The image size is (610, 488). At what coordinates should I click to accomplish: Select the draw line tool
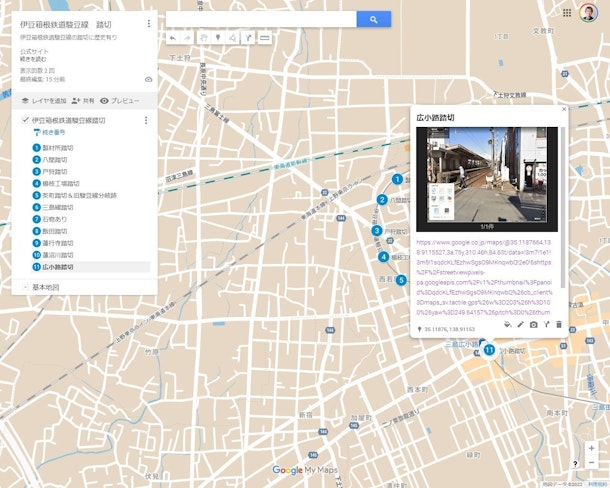click(x=232, y=37)
